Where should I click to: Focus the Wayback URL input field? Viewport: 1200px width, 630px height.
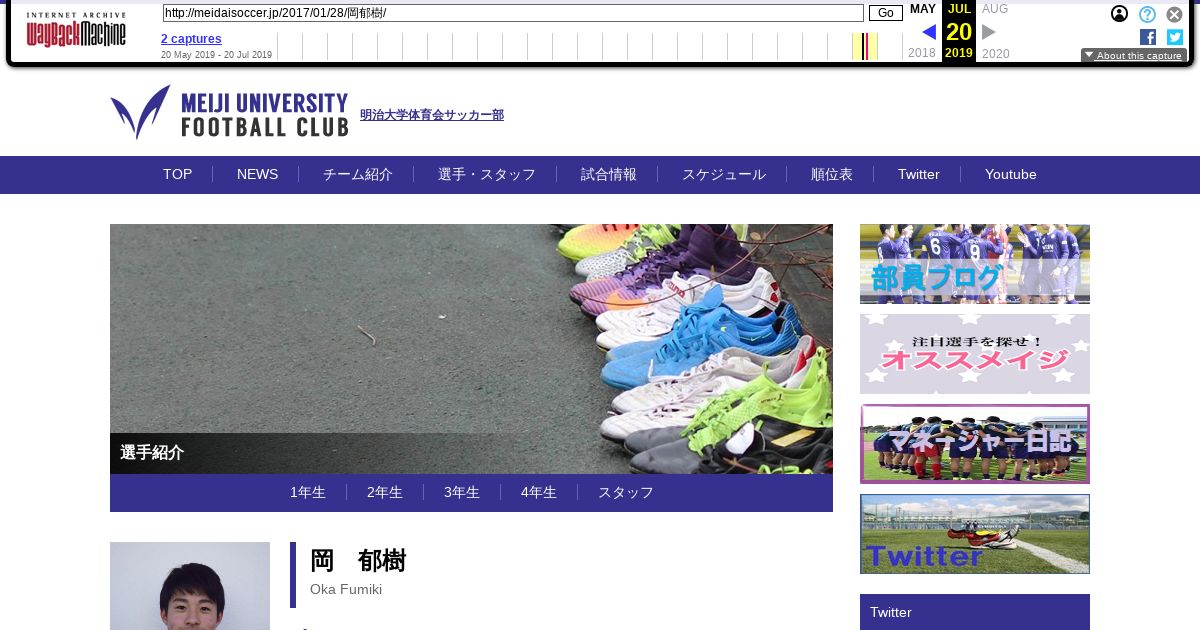[513, 13]
